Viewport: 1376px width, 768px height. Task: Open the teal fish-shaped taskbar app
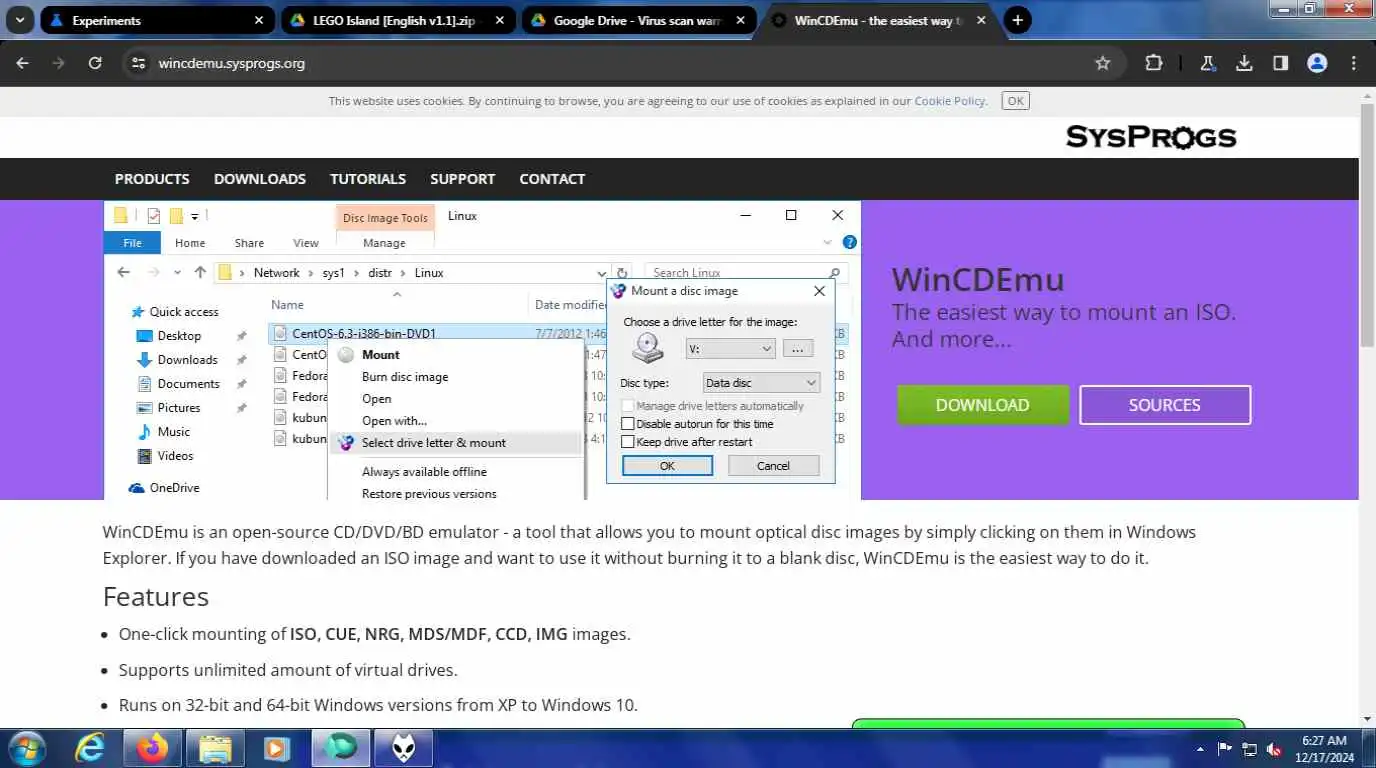pos(340,748)
